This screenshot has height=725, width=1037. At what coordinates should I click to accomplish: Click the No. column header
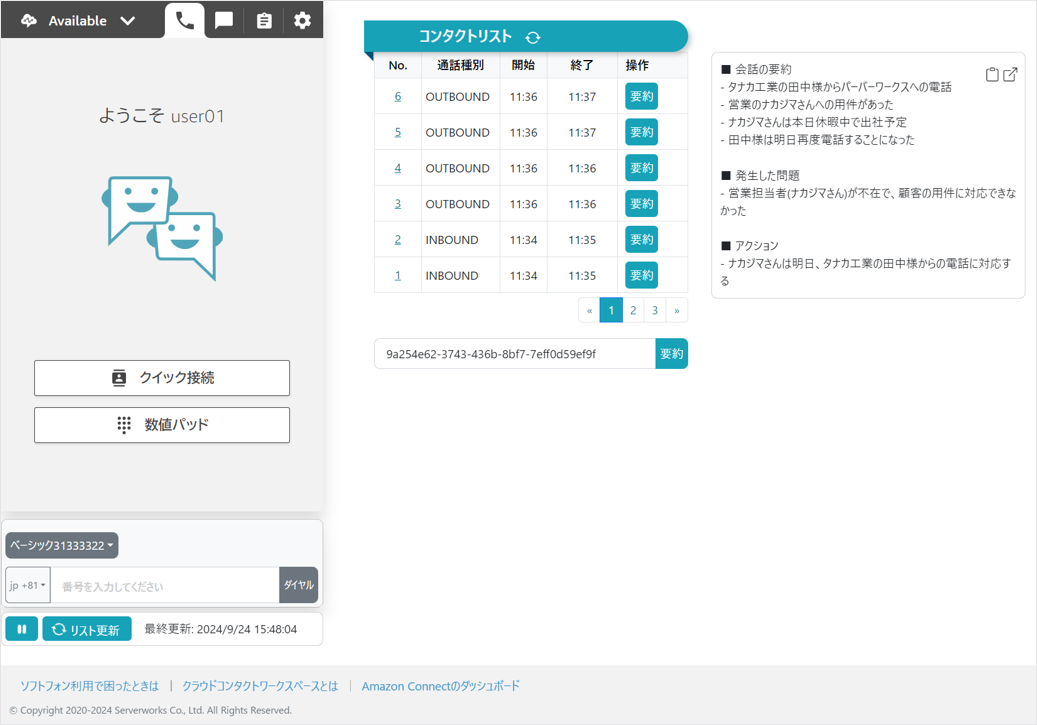click(x=397, y=65)
